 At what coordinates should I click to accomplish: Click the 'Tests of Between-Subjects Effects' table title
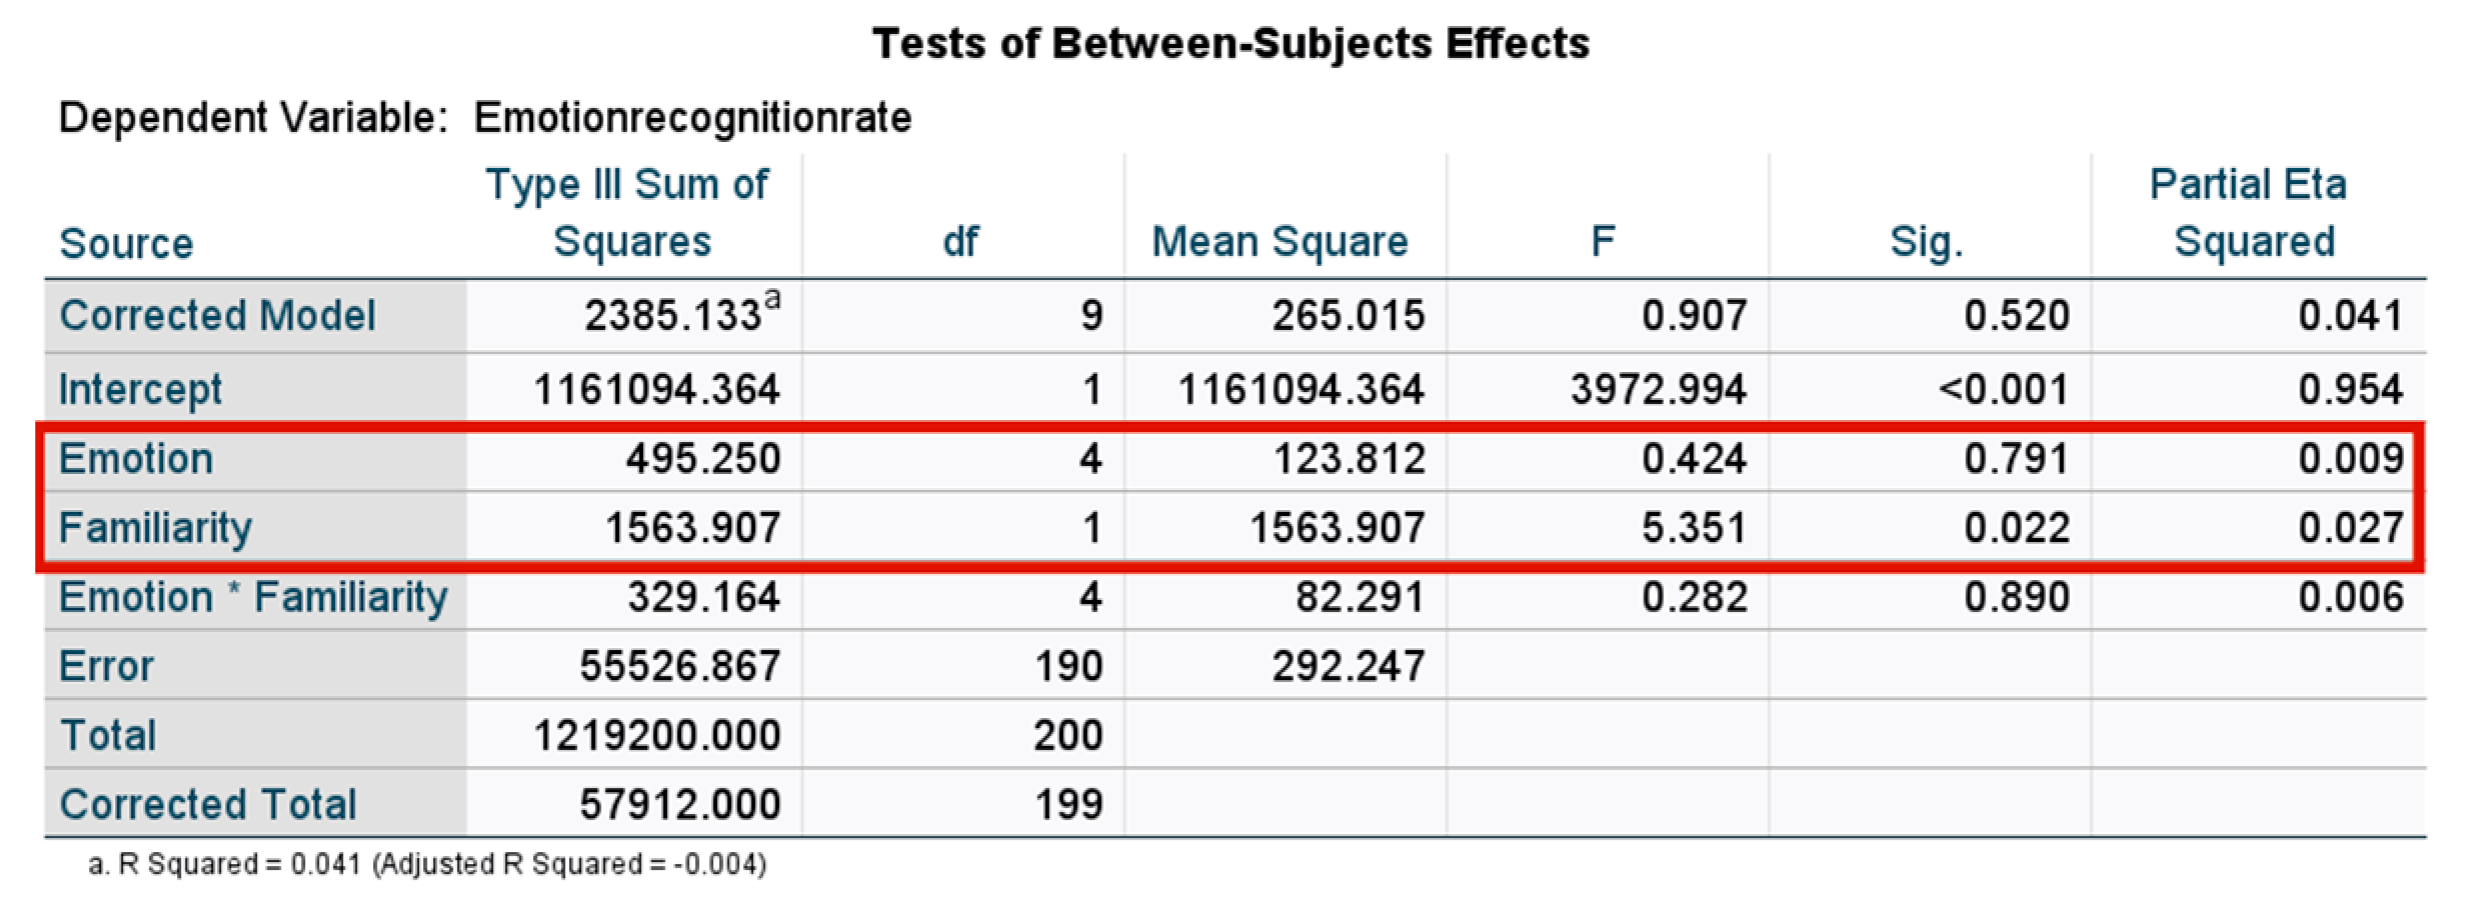pyautogui.click(x=1231, y=44)
